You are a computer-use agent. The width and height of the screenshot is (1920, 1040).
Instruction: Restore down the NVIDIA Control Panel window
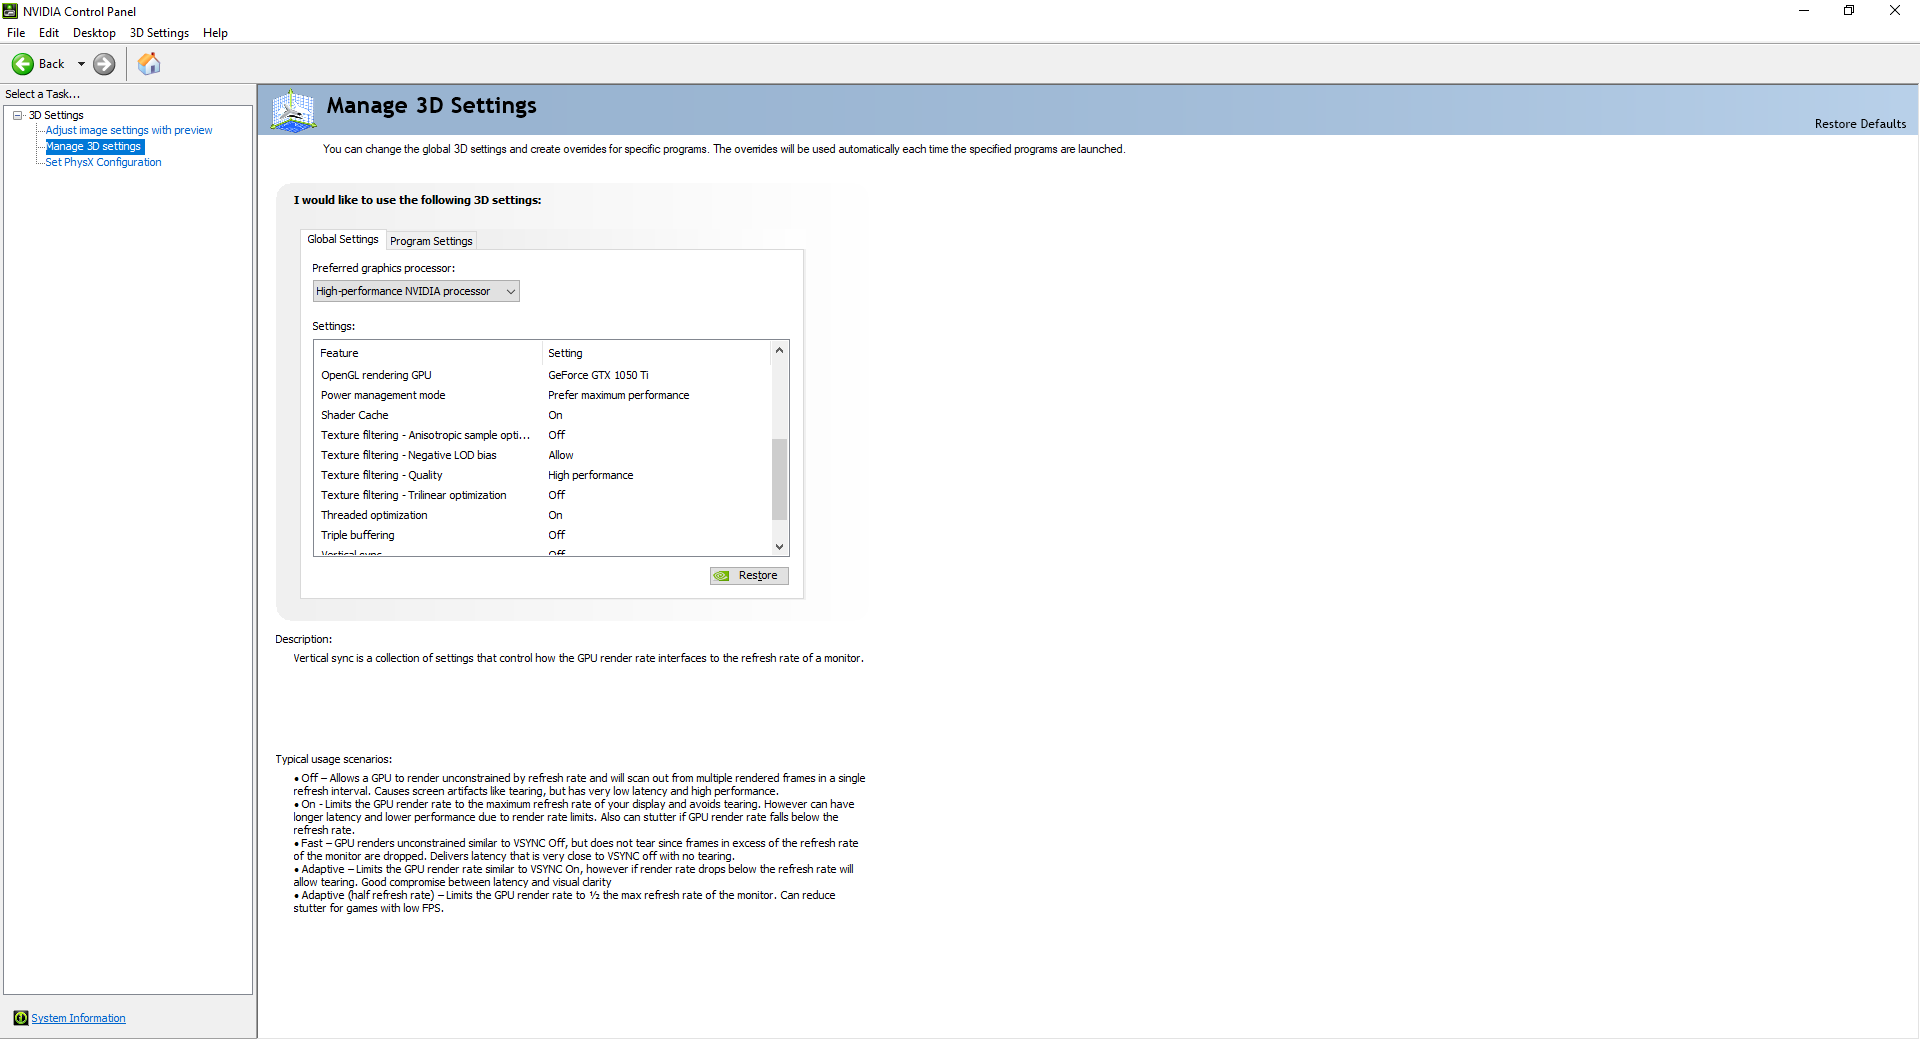[x=1849, y=11]
